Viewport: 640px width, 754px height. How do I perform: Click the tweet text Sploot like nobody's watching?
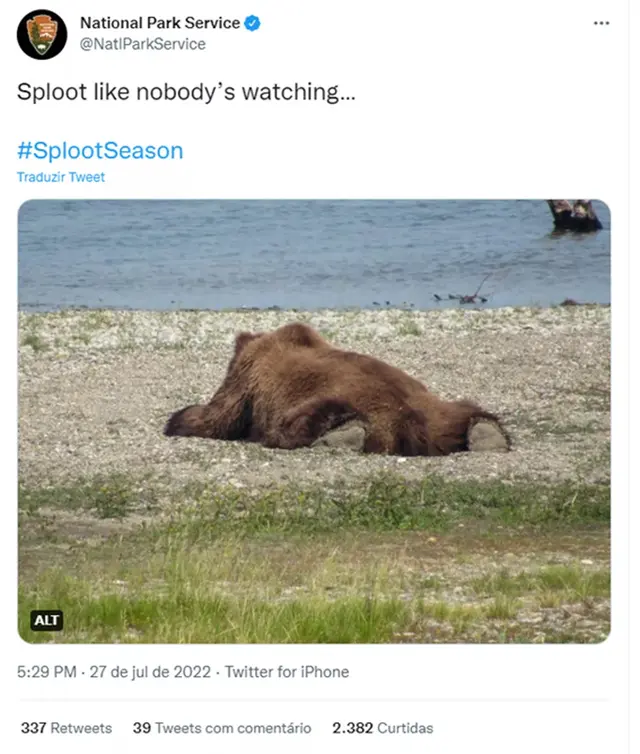click(186, 92)
